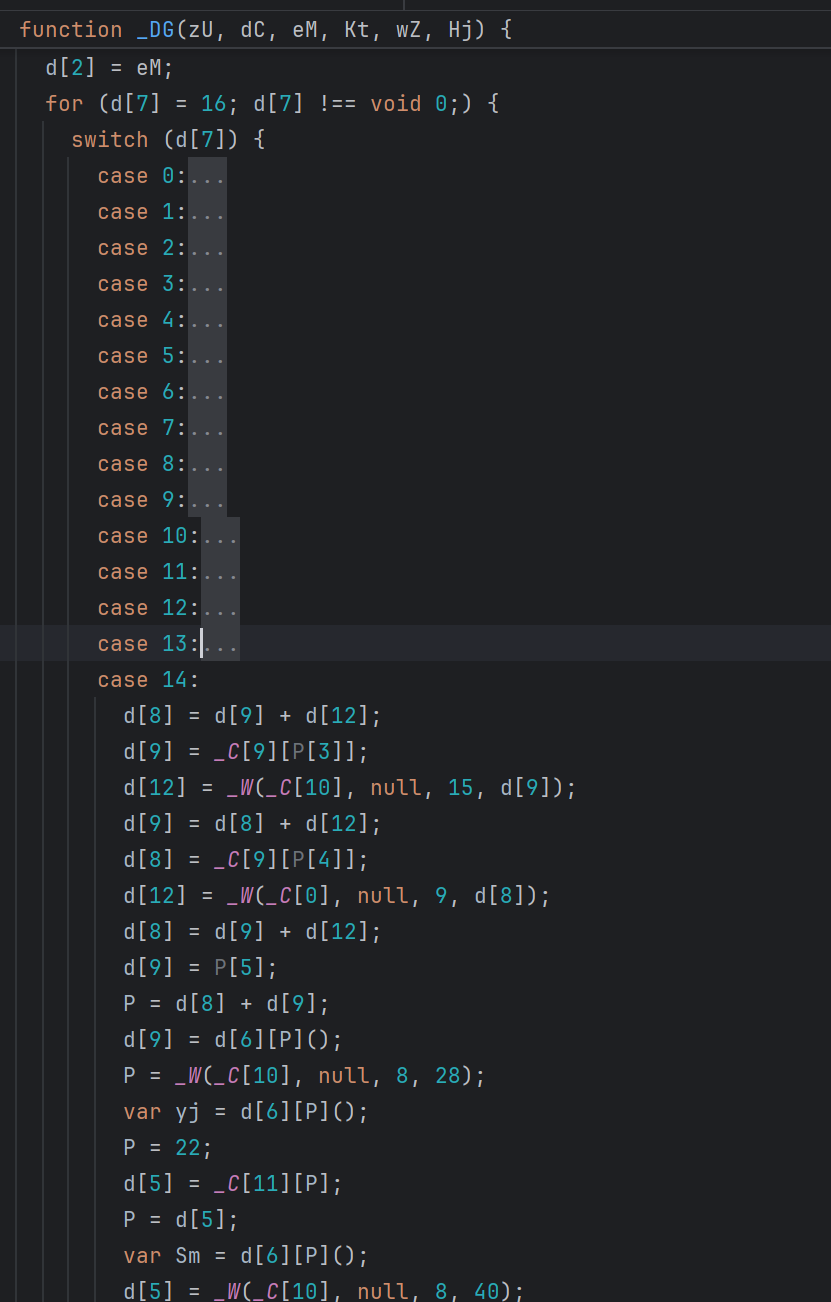Expand folded code of case 0
The image size is (831, 1302).
pyautogui.click(x=207, y=176)
